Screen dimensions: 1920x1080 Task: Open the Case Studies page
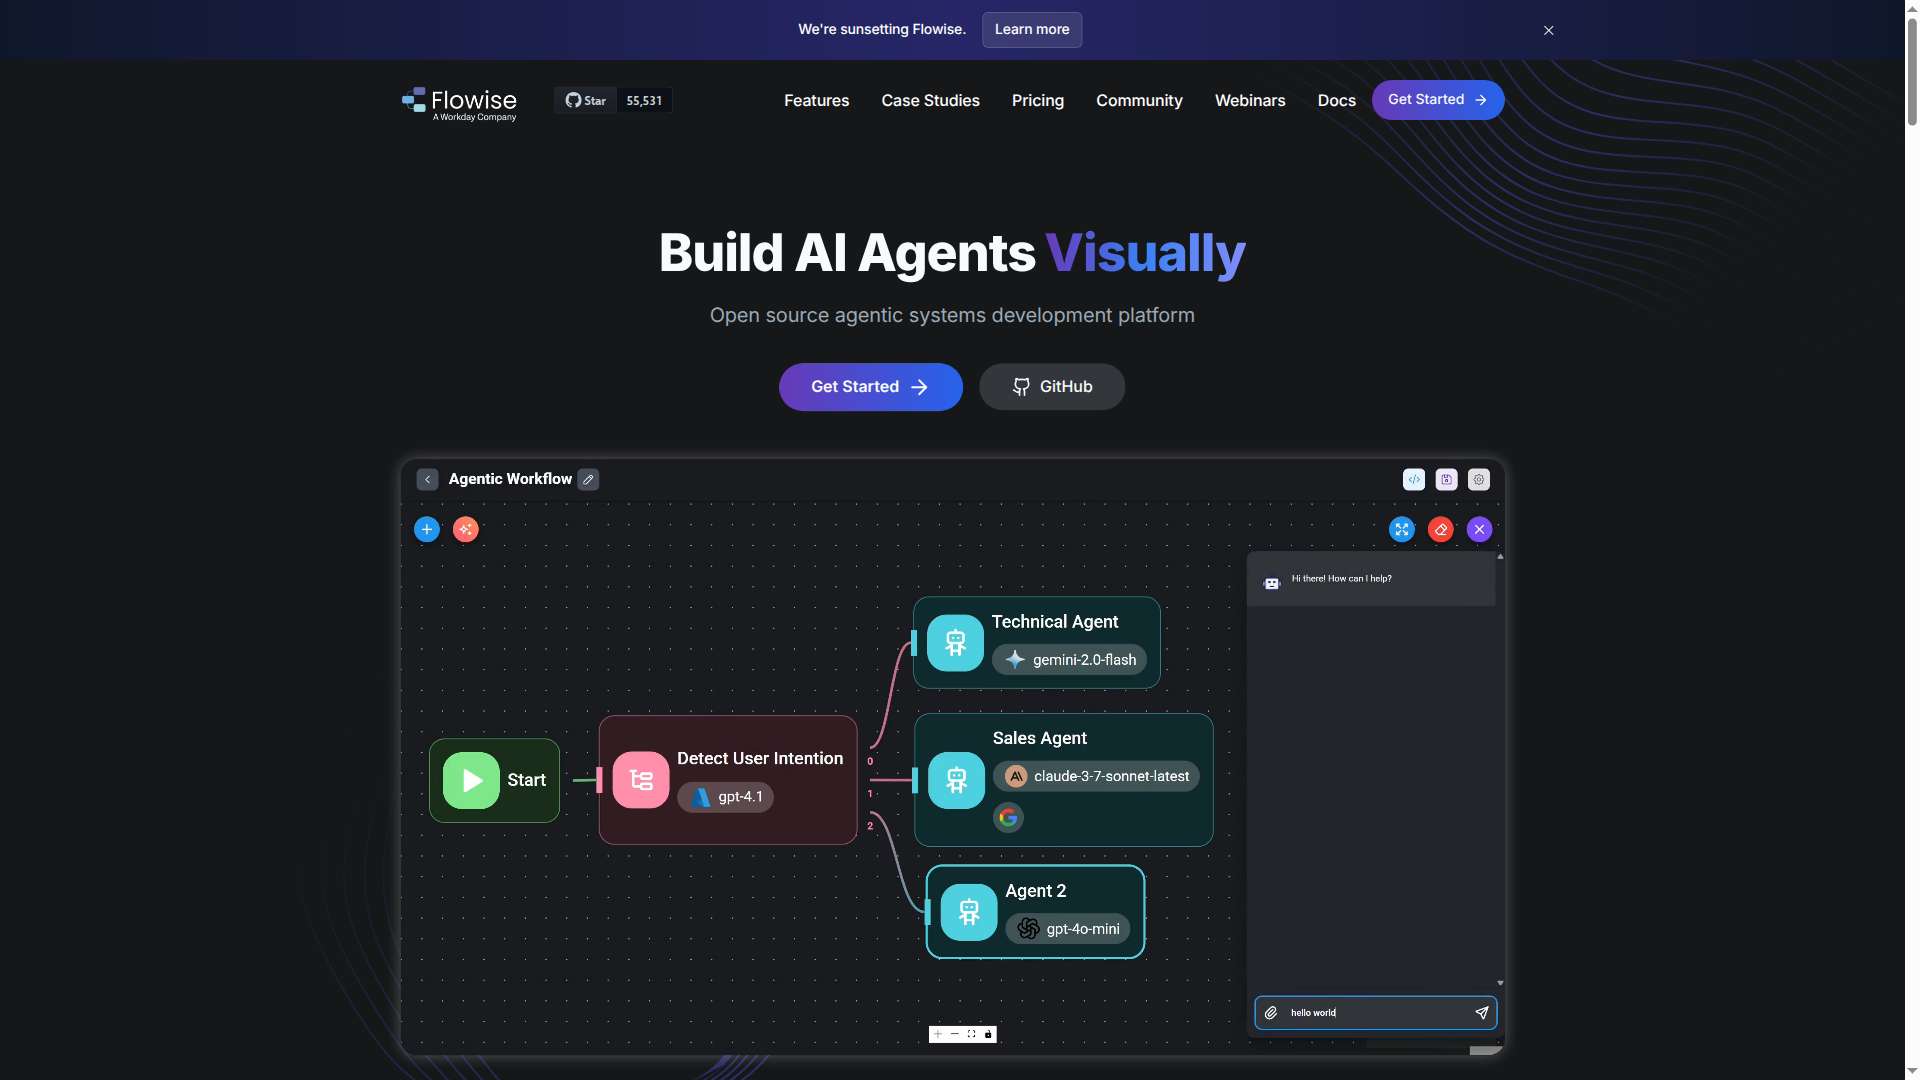(930, 100)
